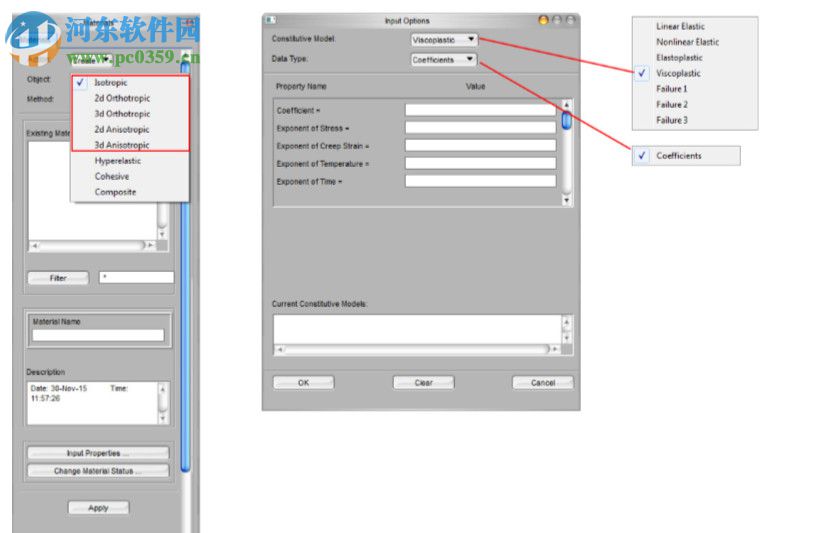Image resolution: width=830 pixels, height=533 pixels.
Task: Click Change Material Status button
Action: (x=98, y=471)
